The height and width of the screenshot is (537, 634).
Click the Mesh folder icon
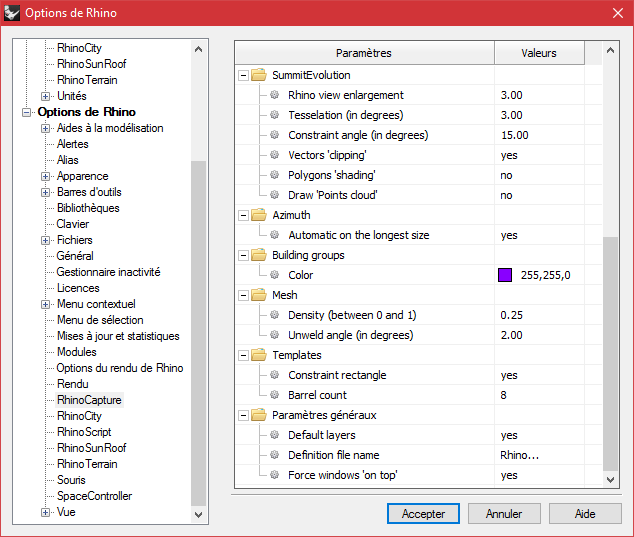(259, 295)
